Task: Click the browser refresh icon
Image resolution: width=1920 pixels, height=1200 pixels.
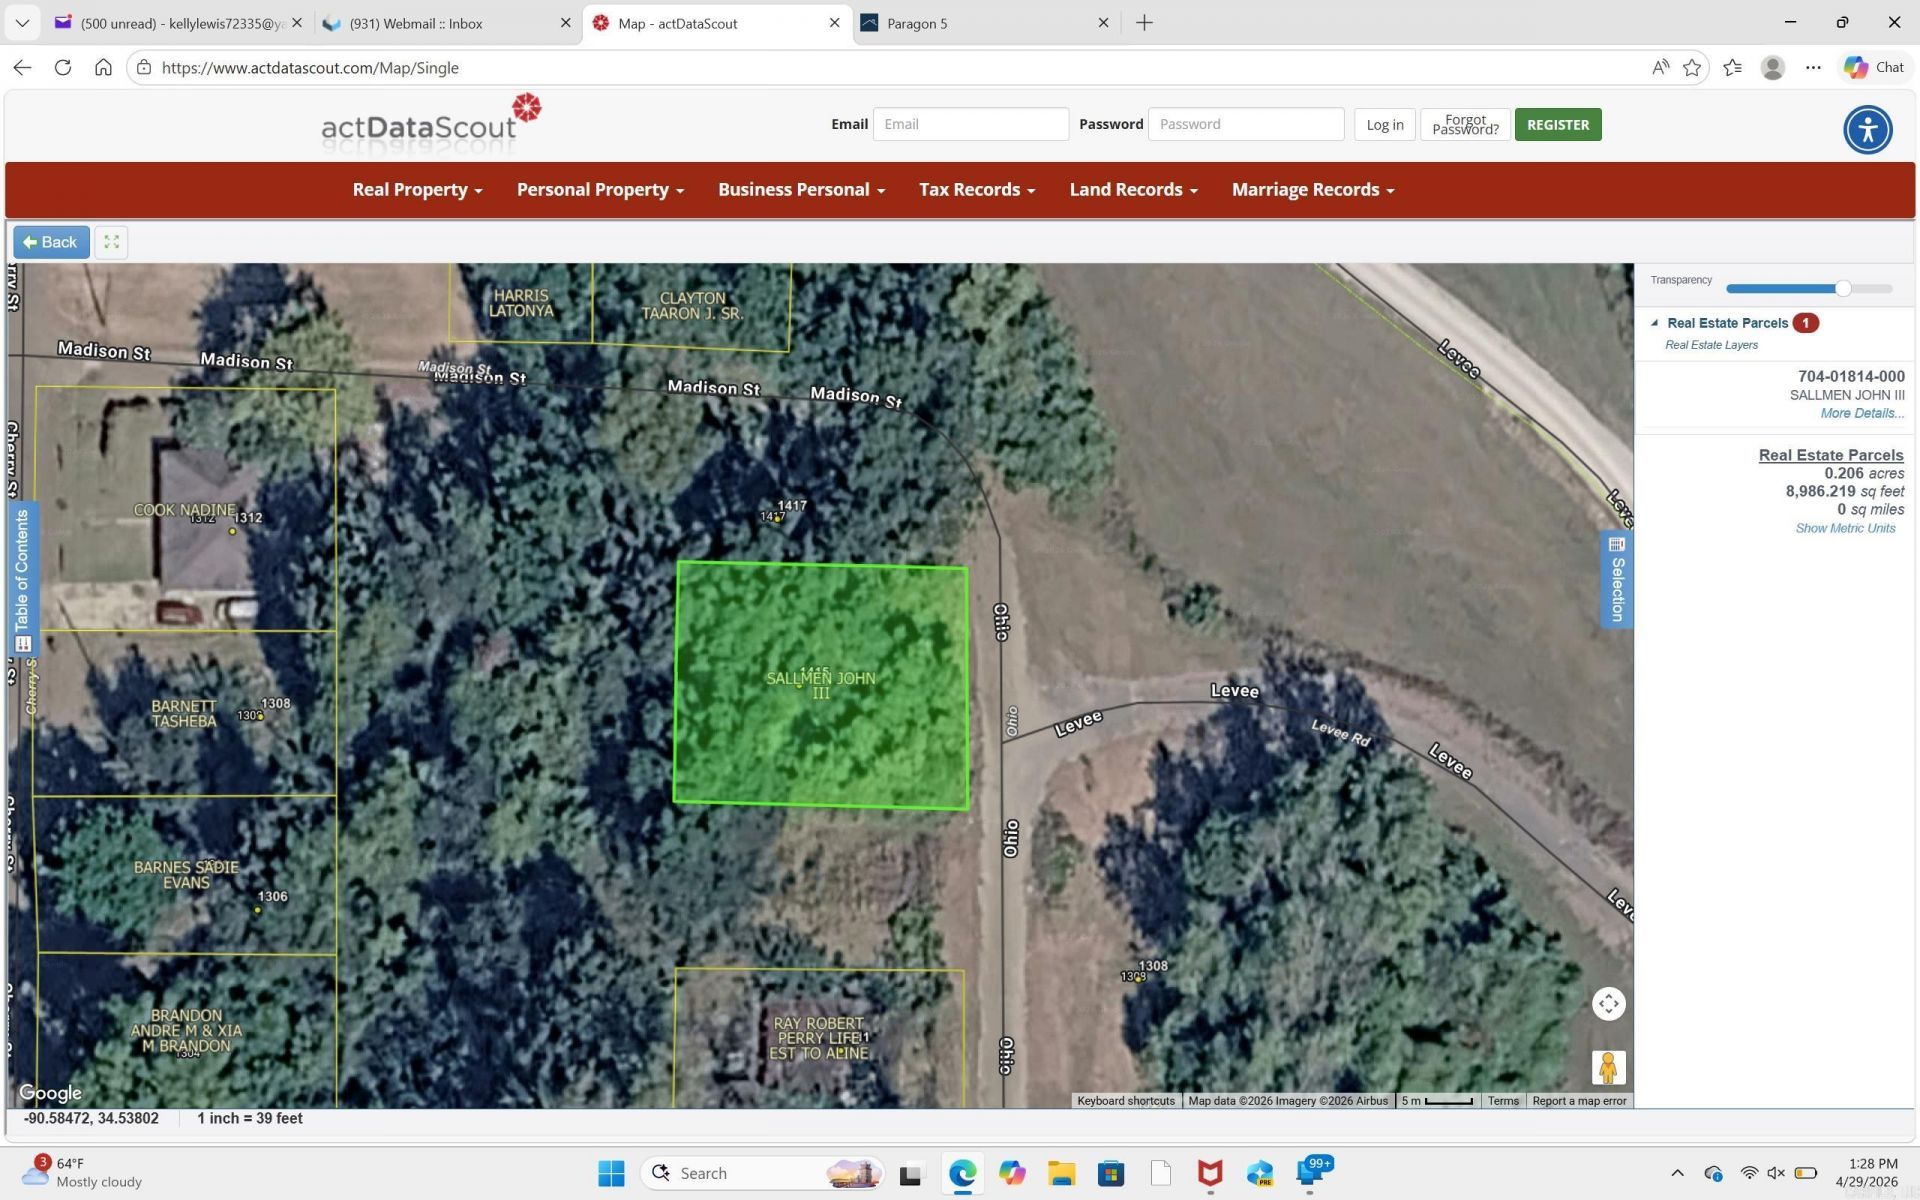Action: click(x=63, y=68)
